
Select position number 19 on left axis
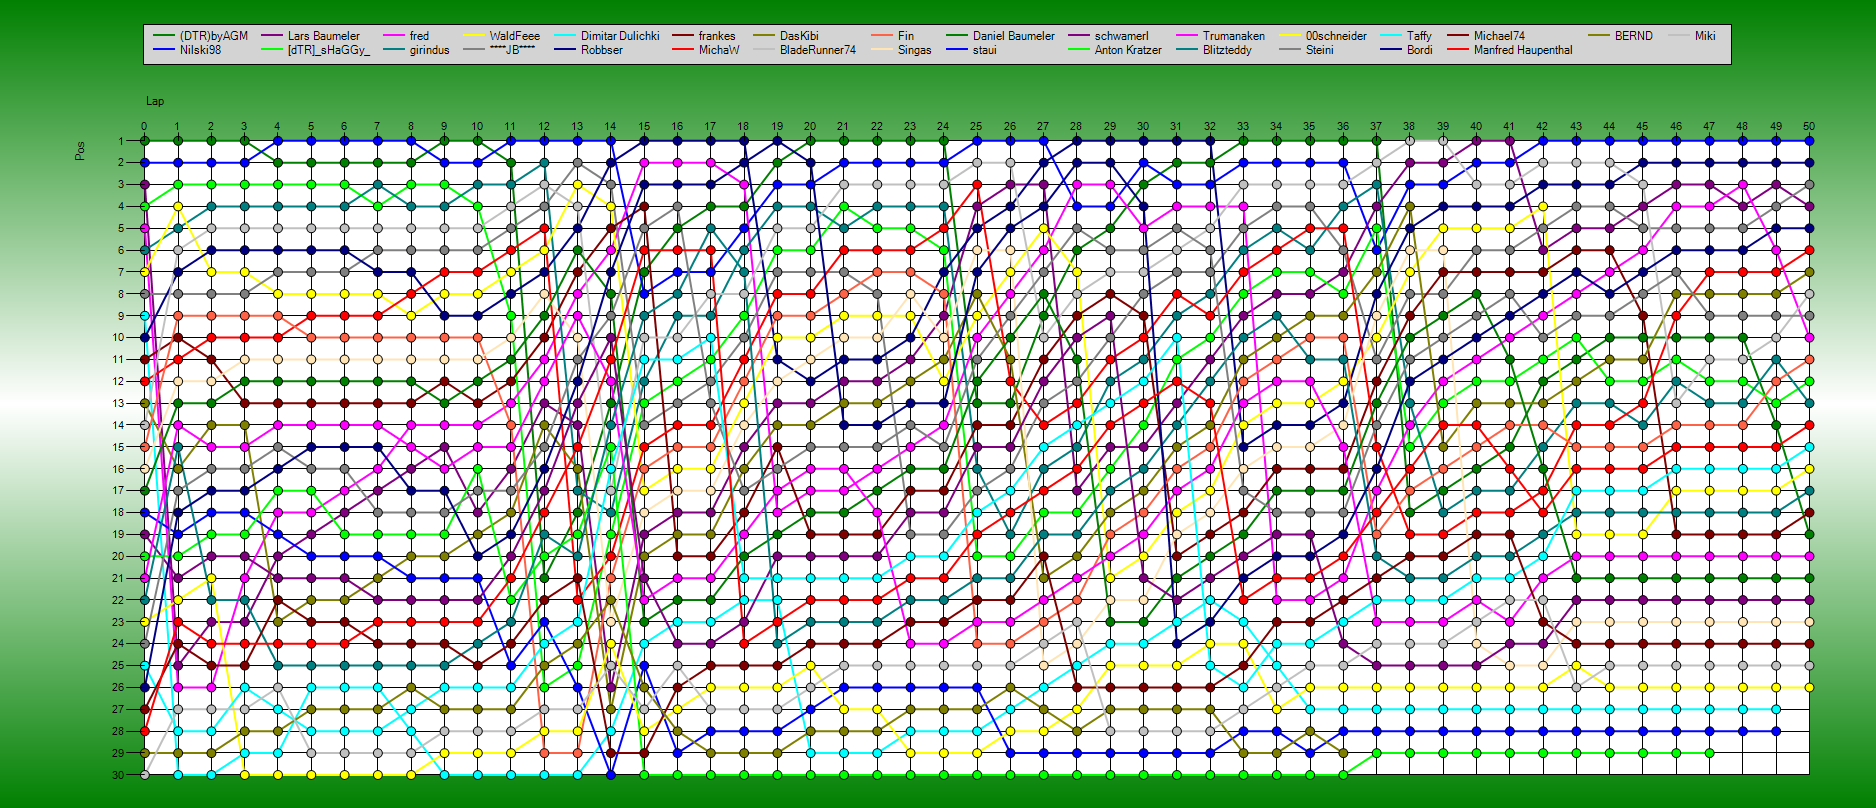point(118,534)
